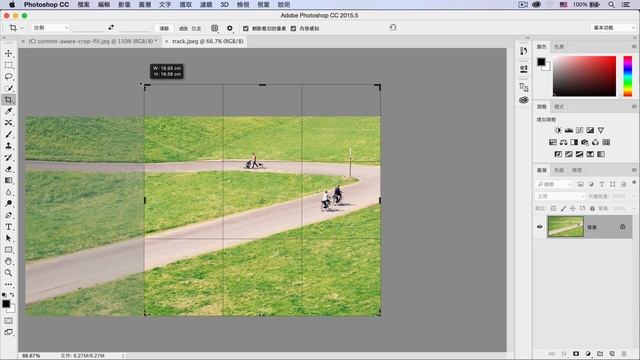Open the workspace switcher dropdown
The width and height of the screenshot is (640, 360).
coord(613,27)
